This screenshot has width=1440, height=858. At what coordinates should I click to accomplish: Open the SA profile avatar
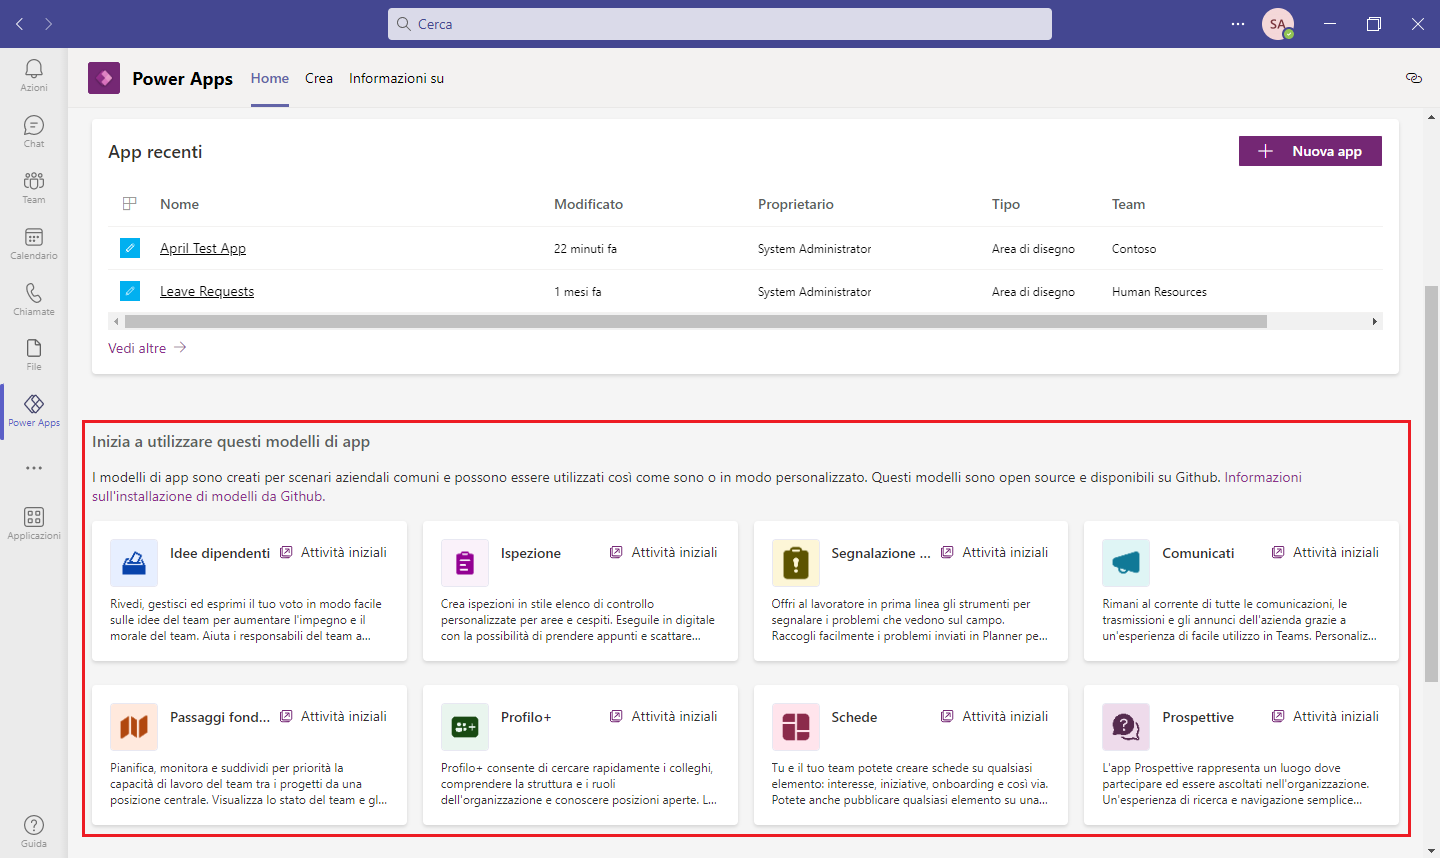pyautogui.click(x=1278, y=24)
